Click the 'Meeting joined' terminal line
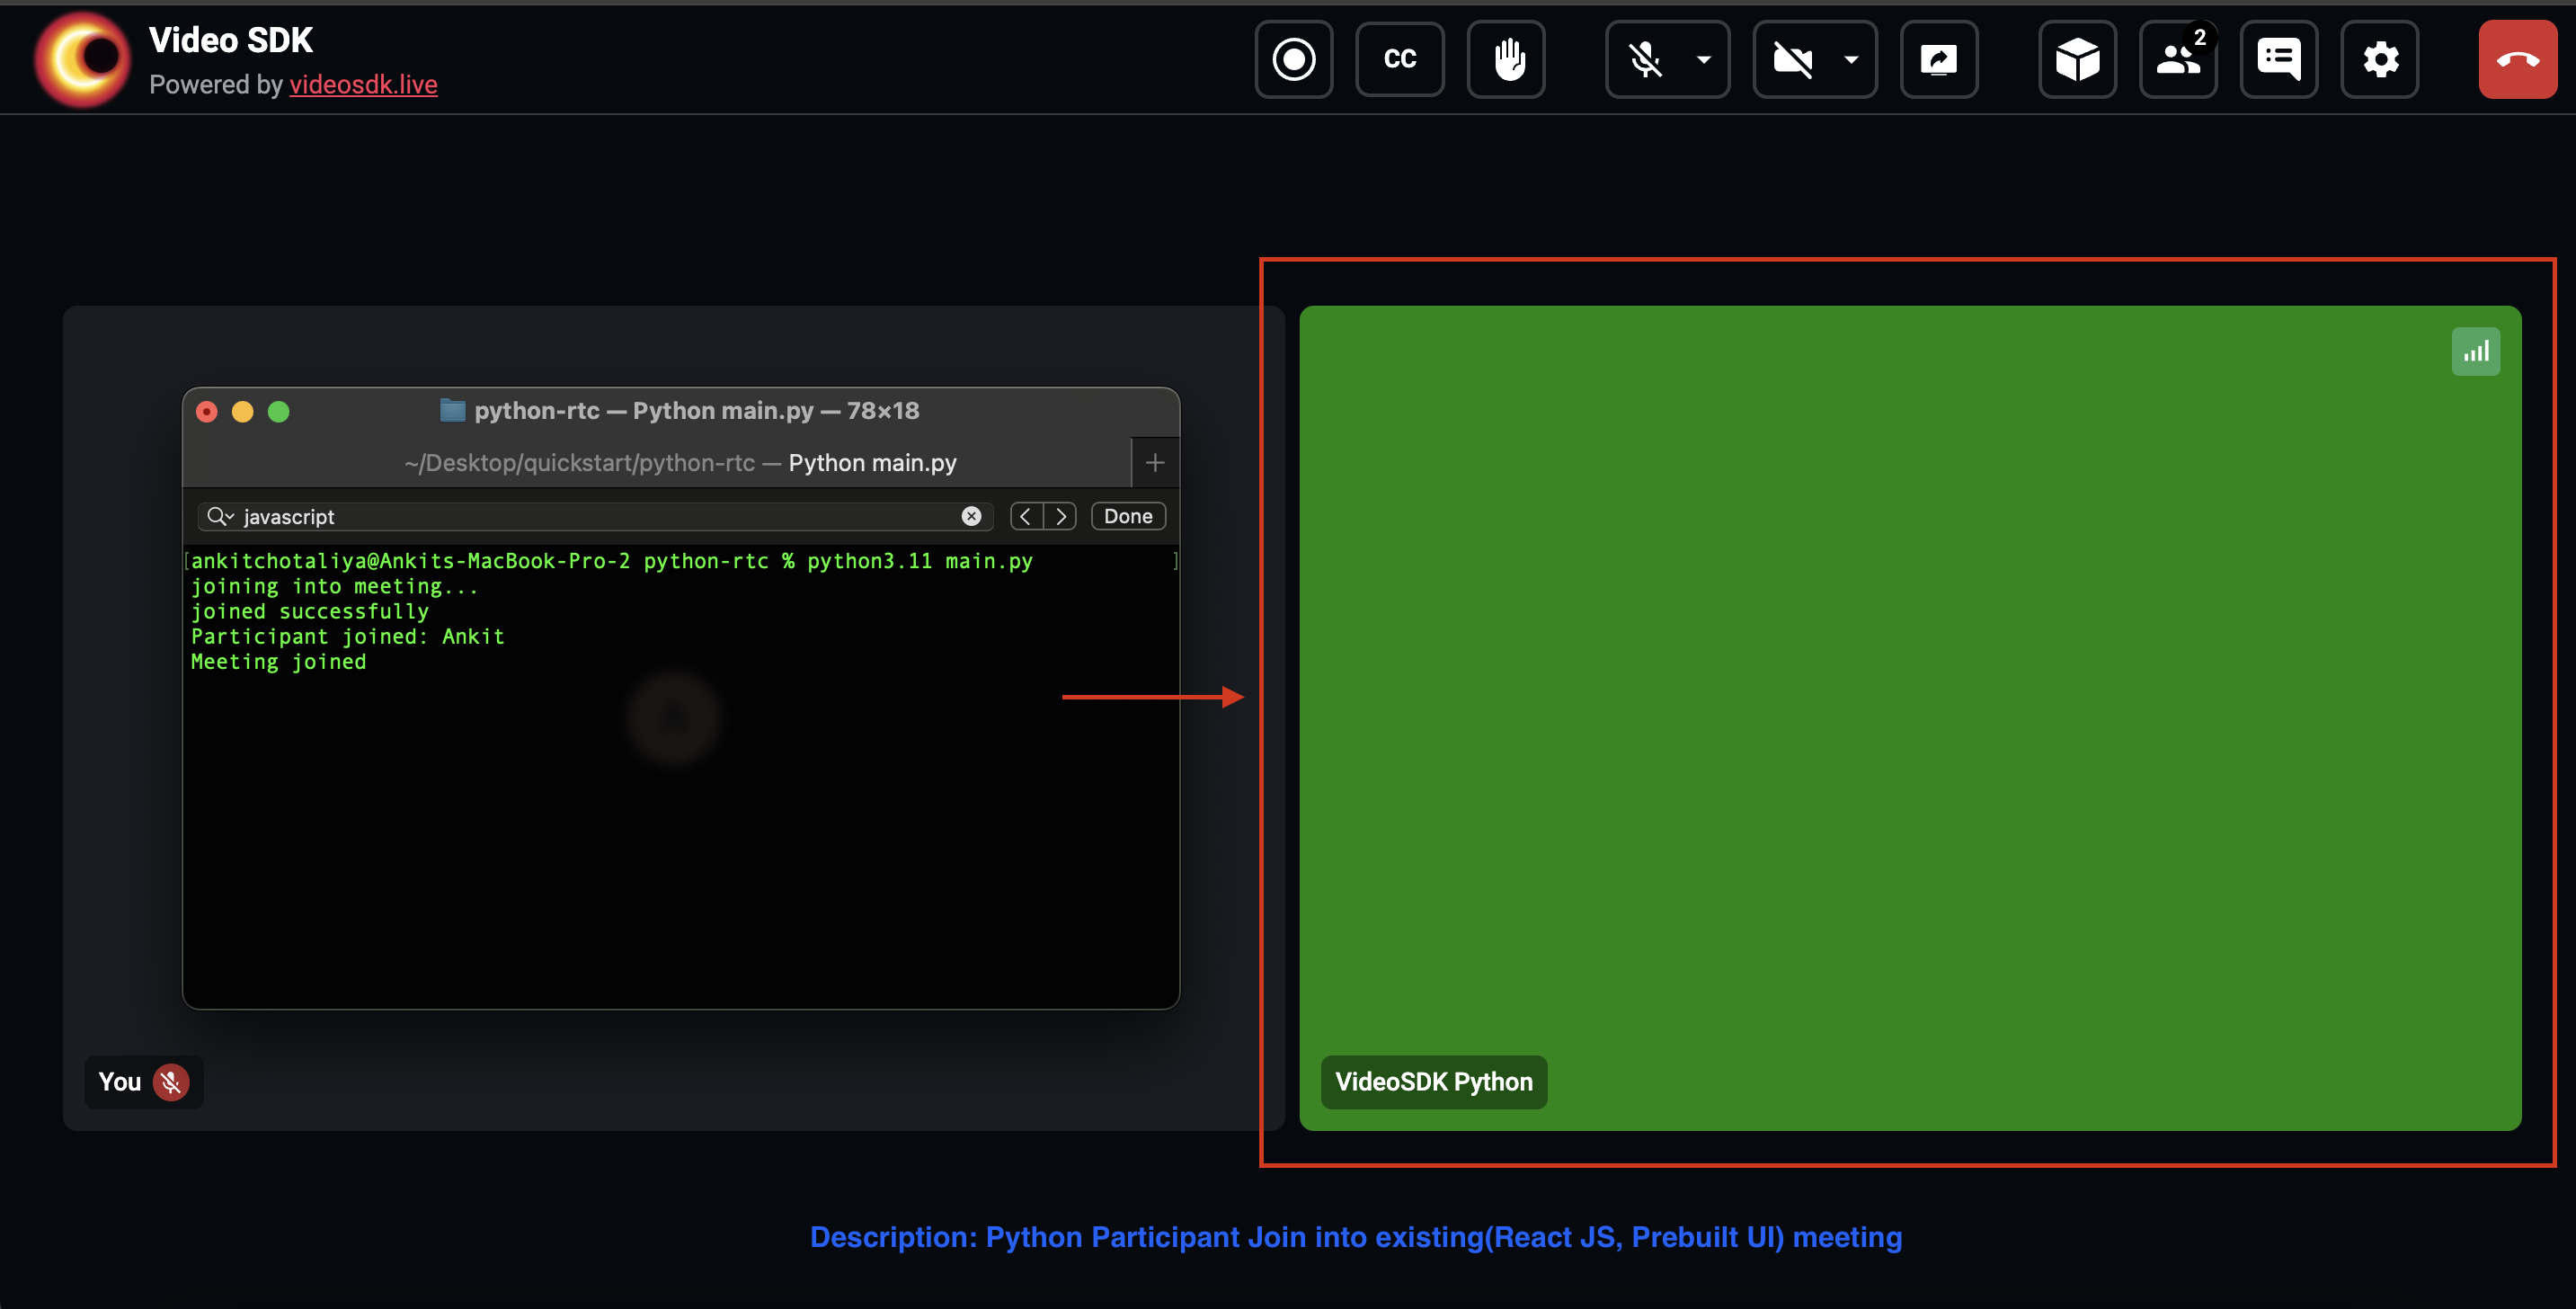The image size is (2576, 1309). (x=278, y=662)
